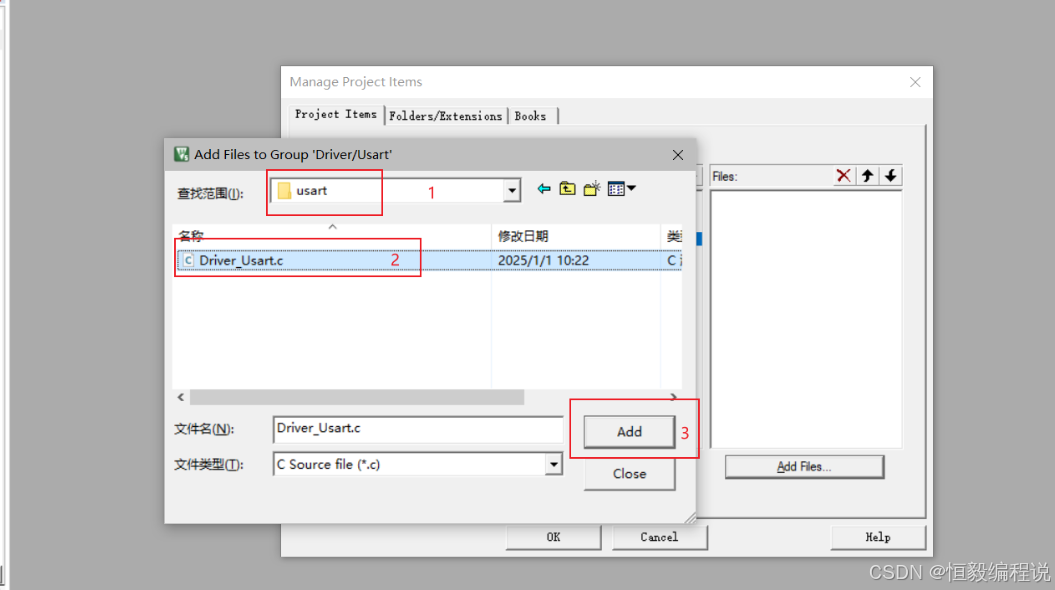Click the C file icon beside Driver_Usart.c
The height and width of the screenshot is (590, 1055).
(x=188, y=260)
